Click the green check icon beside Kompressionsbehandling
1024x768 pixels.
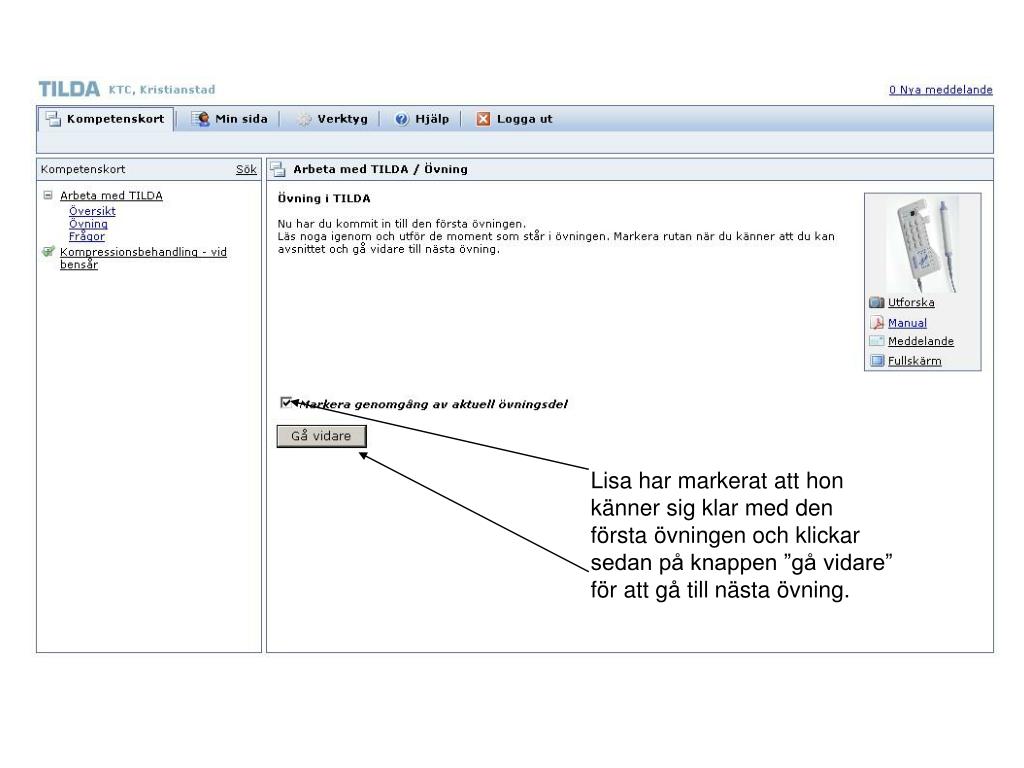pyautogui.click(x=48, y=251)
